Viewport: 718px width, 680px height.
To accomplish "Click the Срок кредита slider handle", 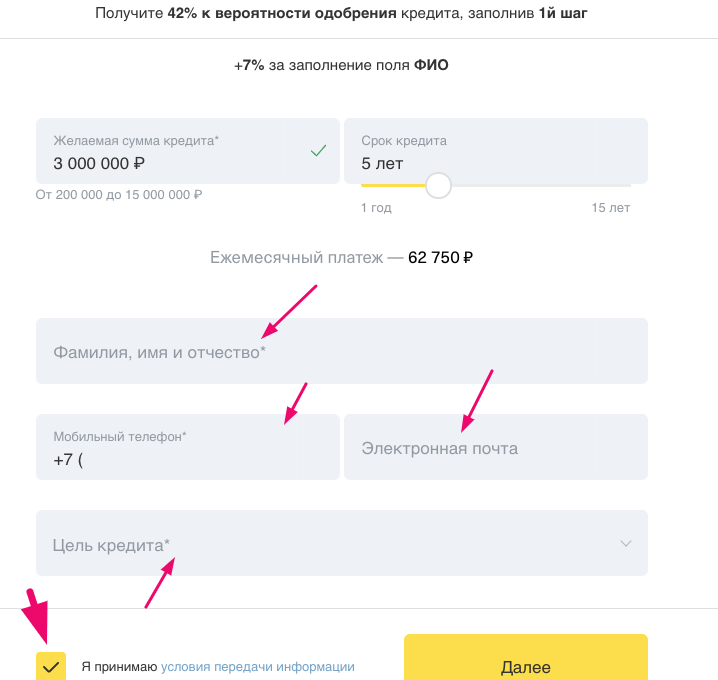I will coord(438,185).
